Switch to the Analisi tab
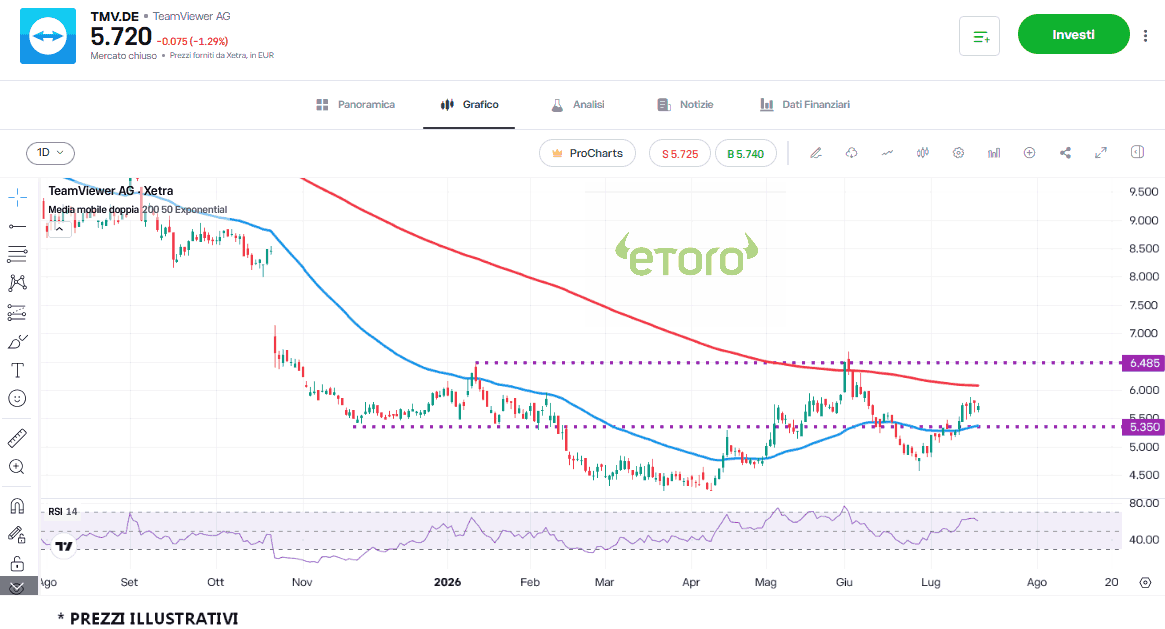 pyautogui.click(x=577, y=105)
